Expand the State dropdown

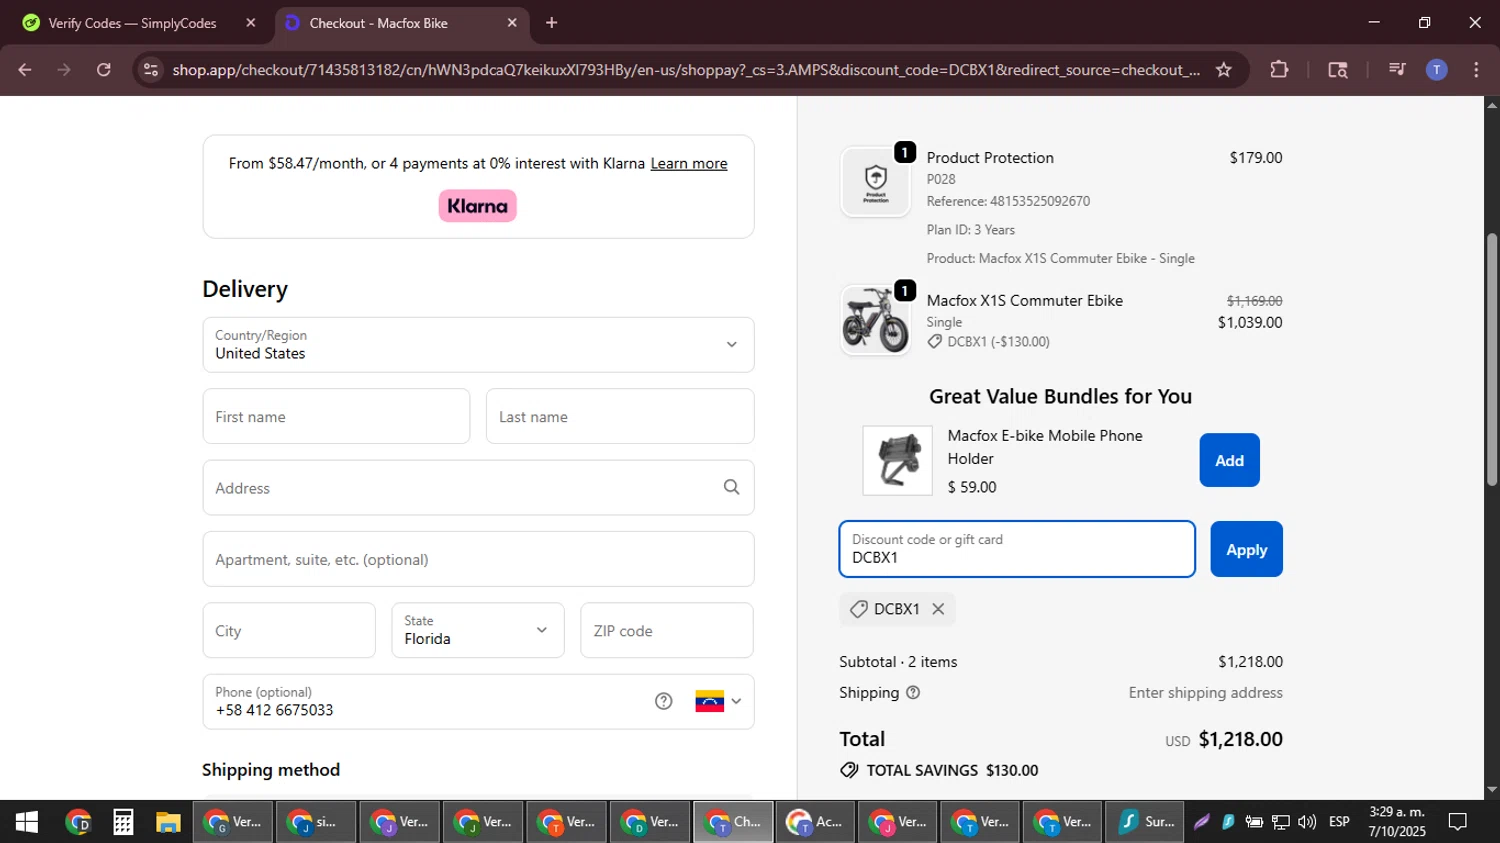(x=478, y=631)
